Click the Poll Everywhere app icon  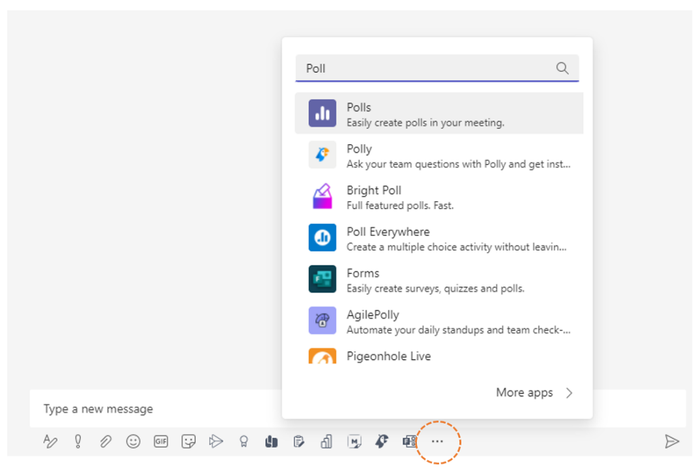coord(322,237)
